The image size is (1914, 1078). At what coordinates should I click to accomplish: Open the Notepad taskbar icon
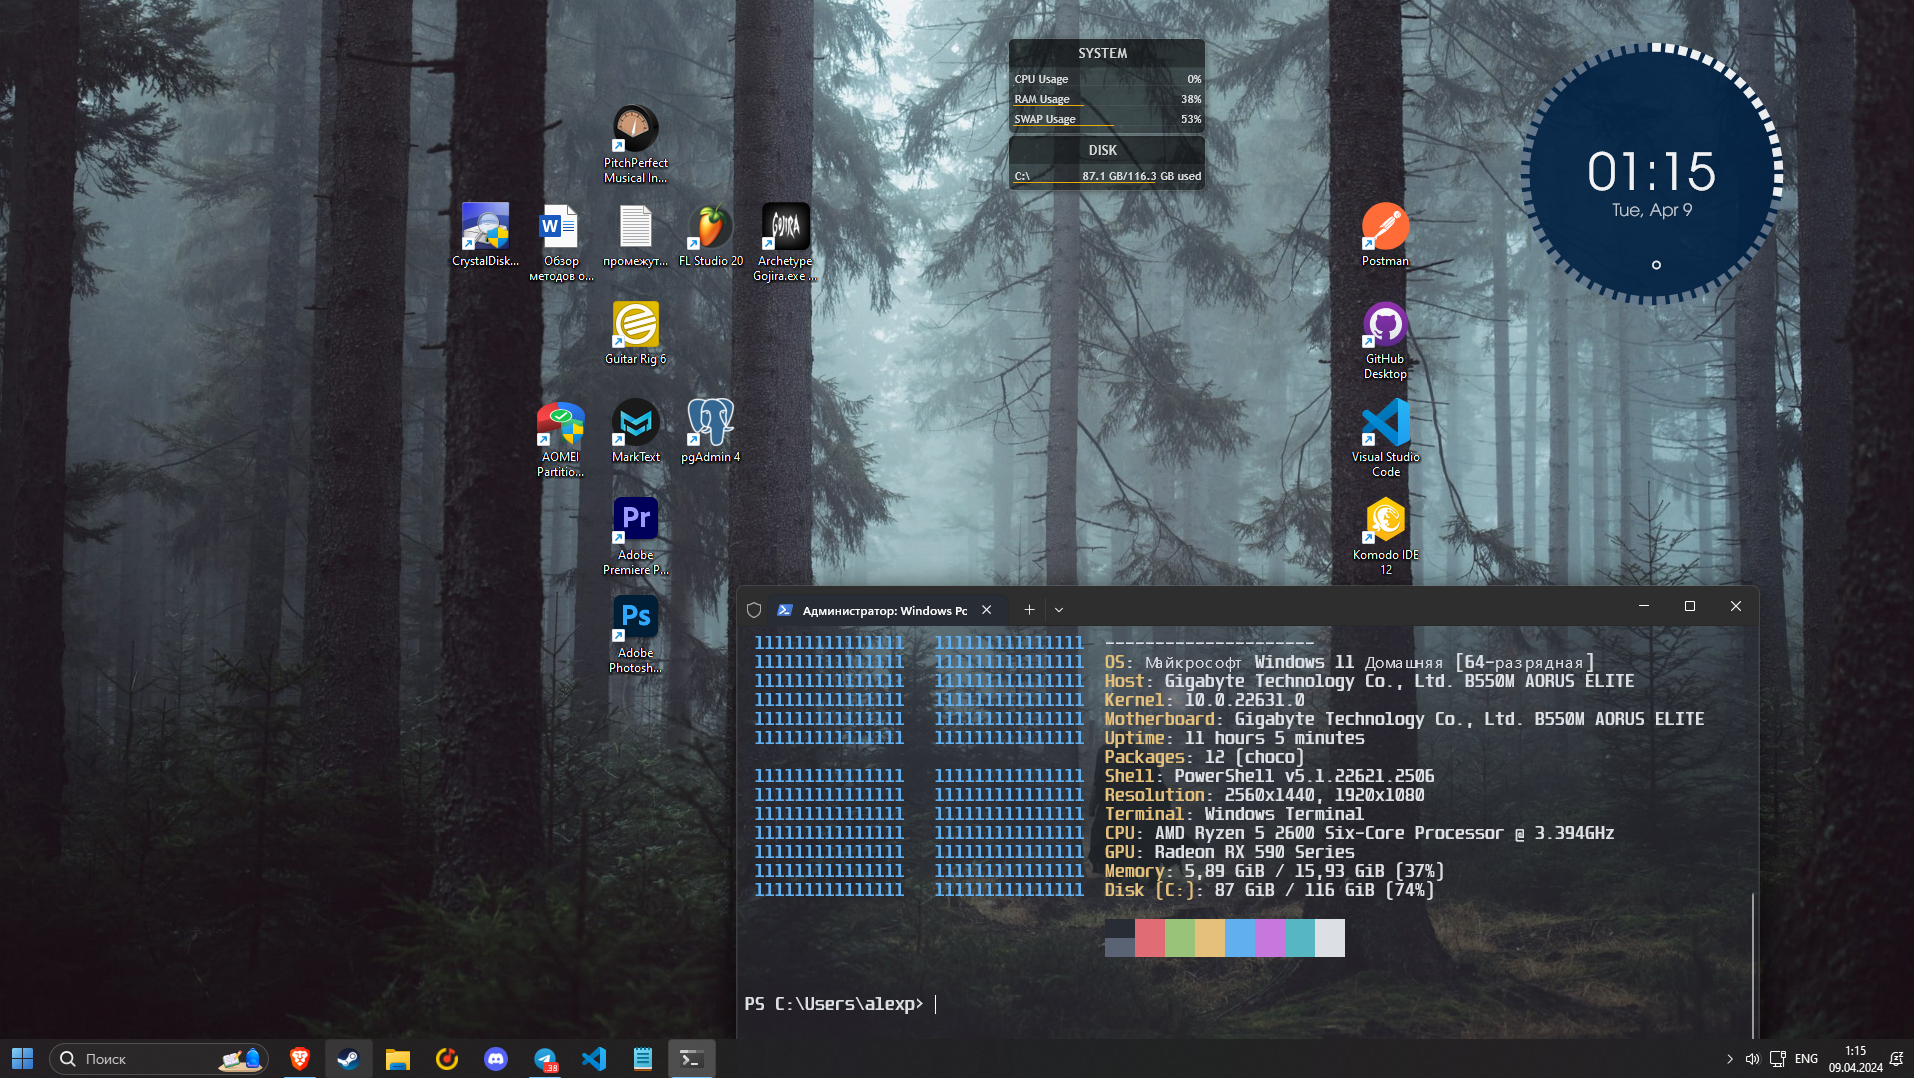(x=643, y=1058)
